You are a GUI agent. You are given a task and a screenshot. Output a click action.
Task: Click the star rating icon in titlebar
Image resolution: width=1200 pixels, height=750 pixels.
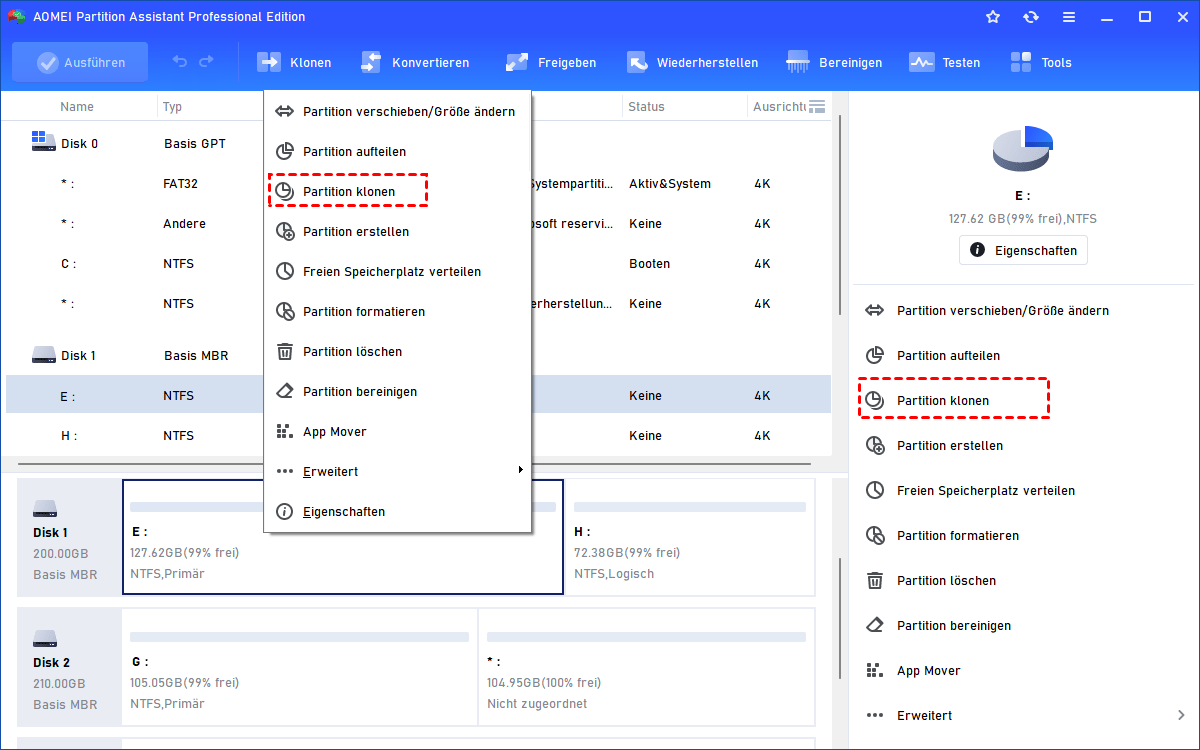pyautogui.click(x=992, y=16)
